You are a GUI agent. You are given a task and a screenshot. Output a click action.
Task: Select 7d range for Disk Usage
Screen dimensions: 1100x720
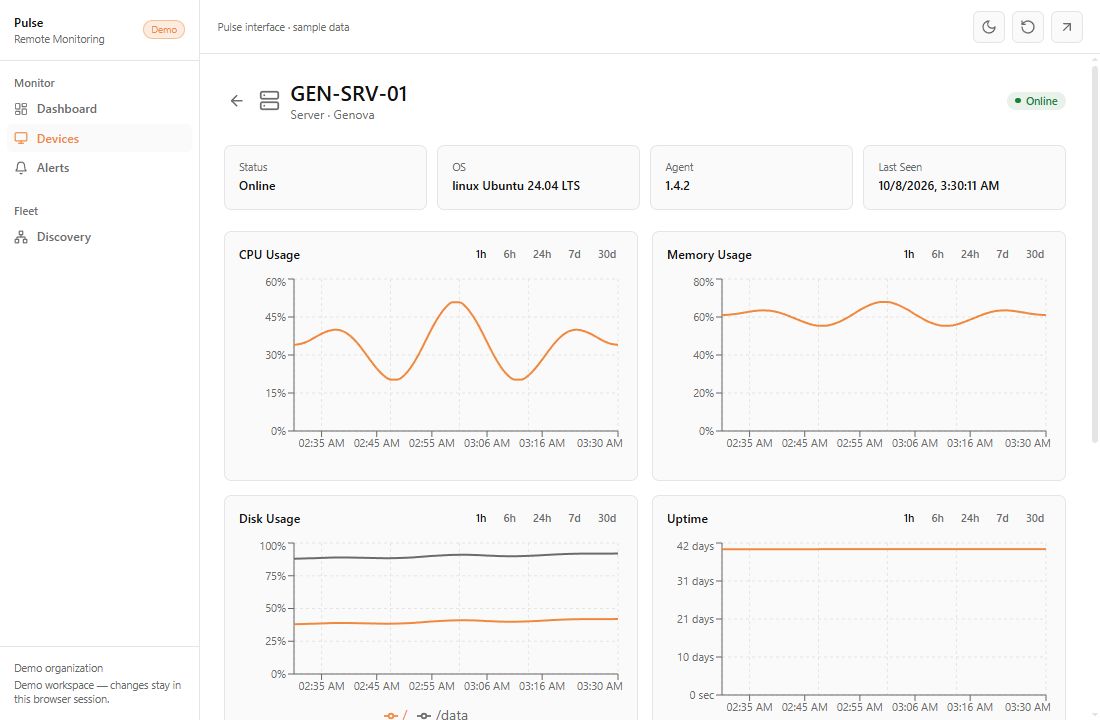[575, 518]
